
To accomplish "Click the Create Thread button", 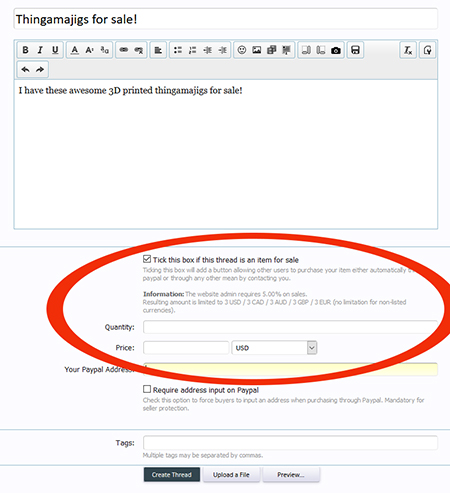I will point(172,475).
